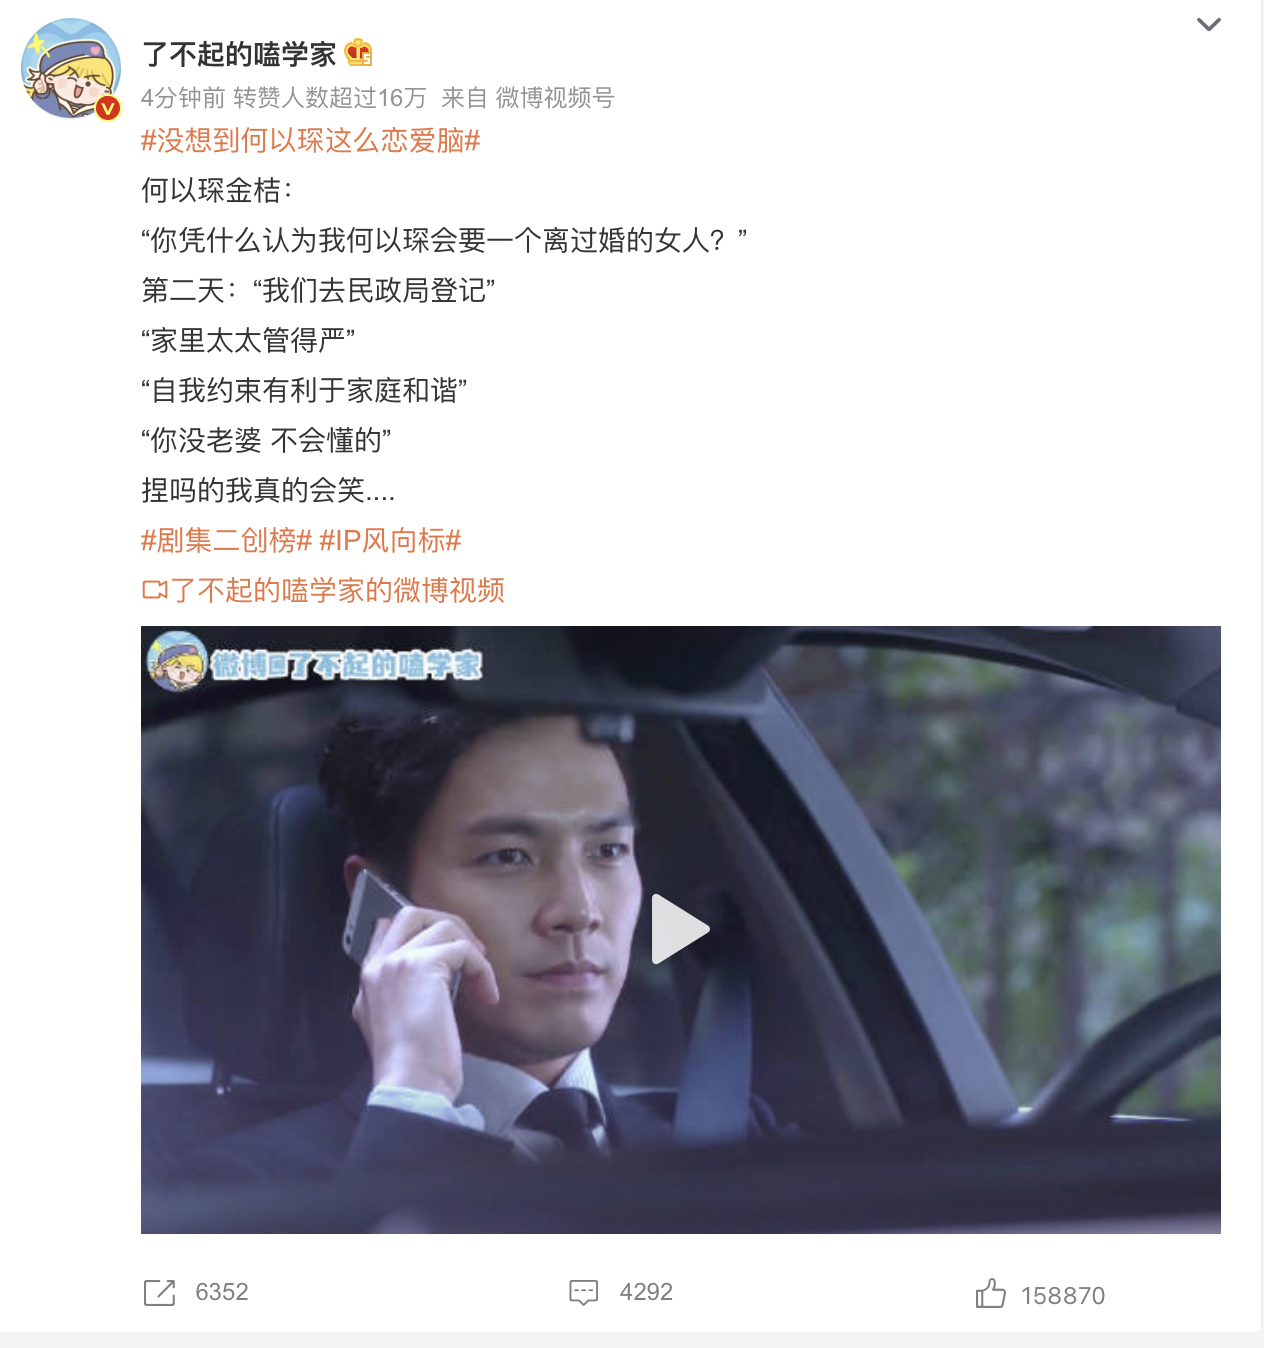The image size is (1264, 1348).
Task: Open the #剧集二创榜# topic
Action: point(227,541)
